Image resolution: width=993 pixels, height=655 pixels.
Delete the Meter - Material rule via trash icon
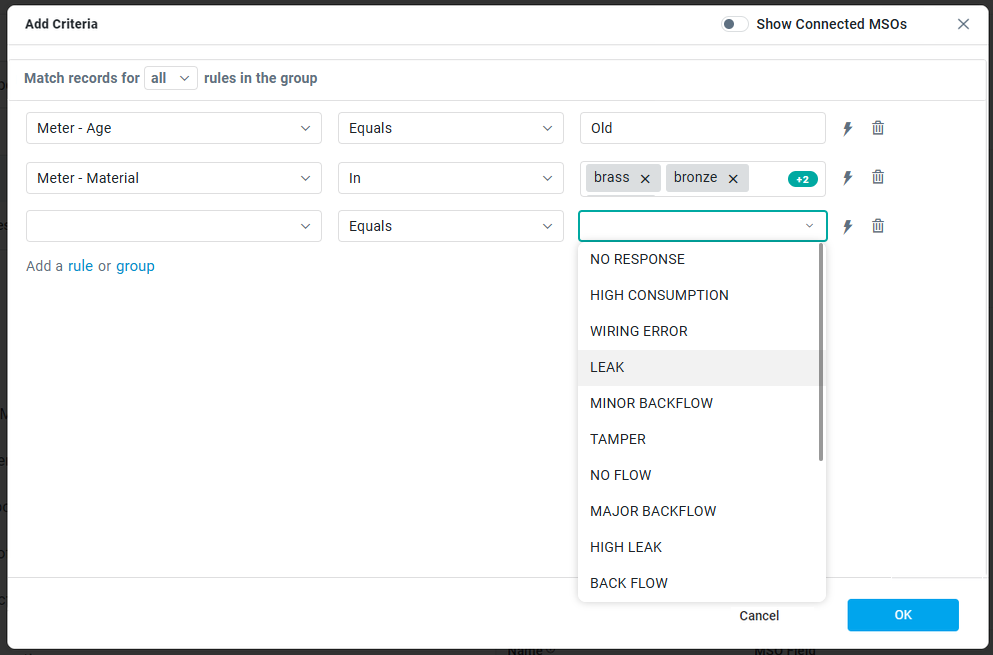point(878,177)
